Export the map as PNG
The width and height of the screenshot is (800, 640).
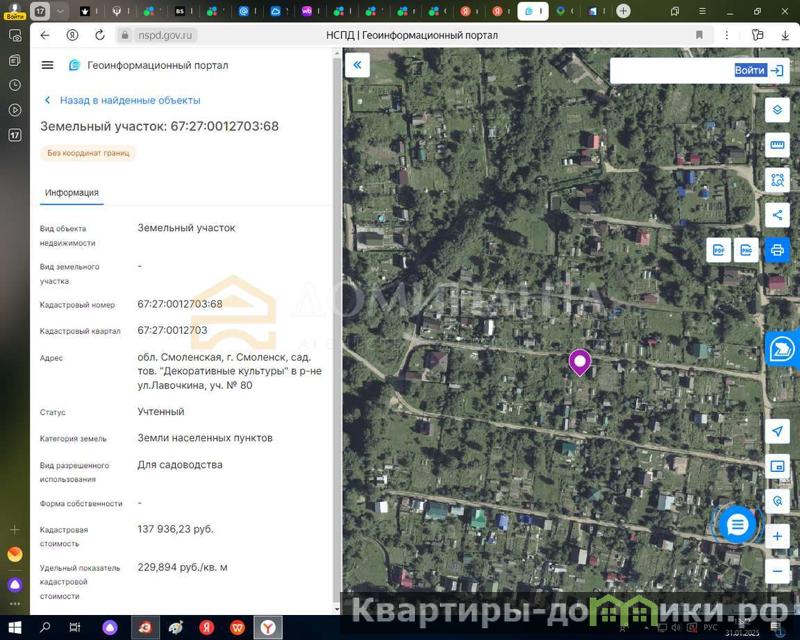[x=746, y=250]
